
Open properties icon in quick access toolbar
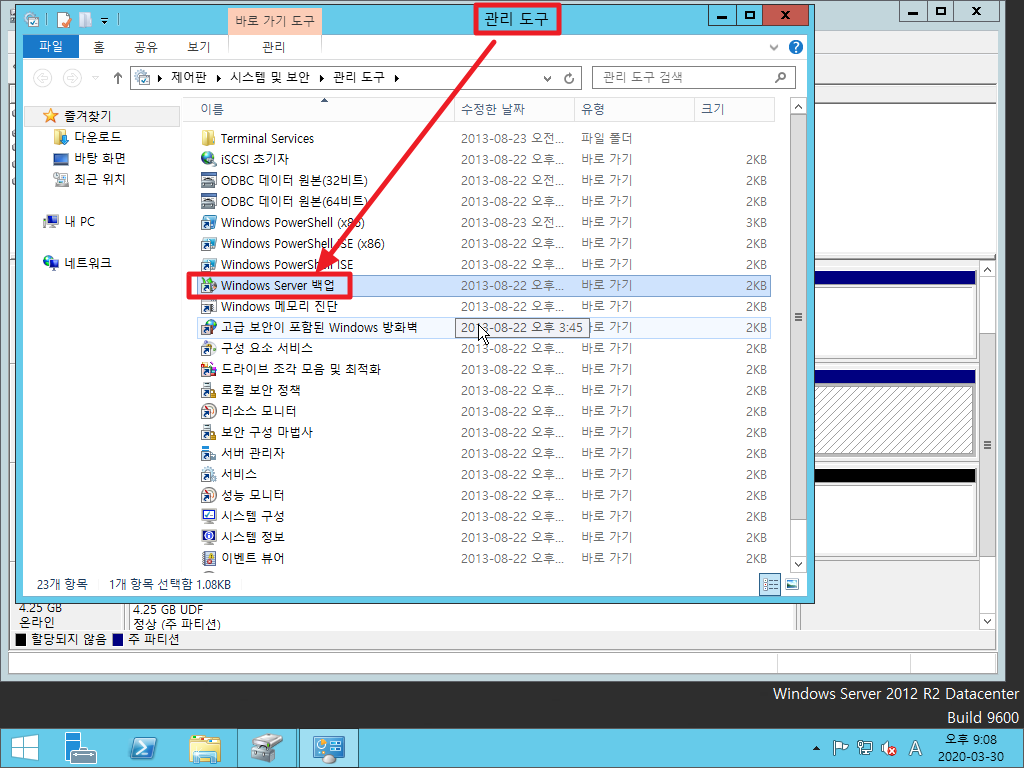tap(63, 20)
